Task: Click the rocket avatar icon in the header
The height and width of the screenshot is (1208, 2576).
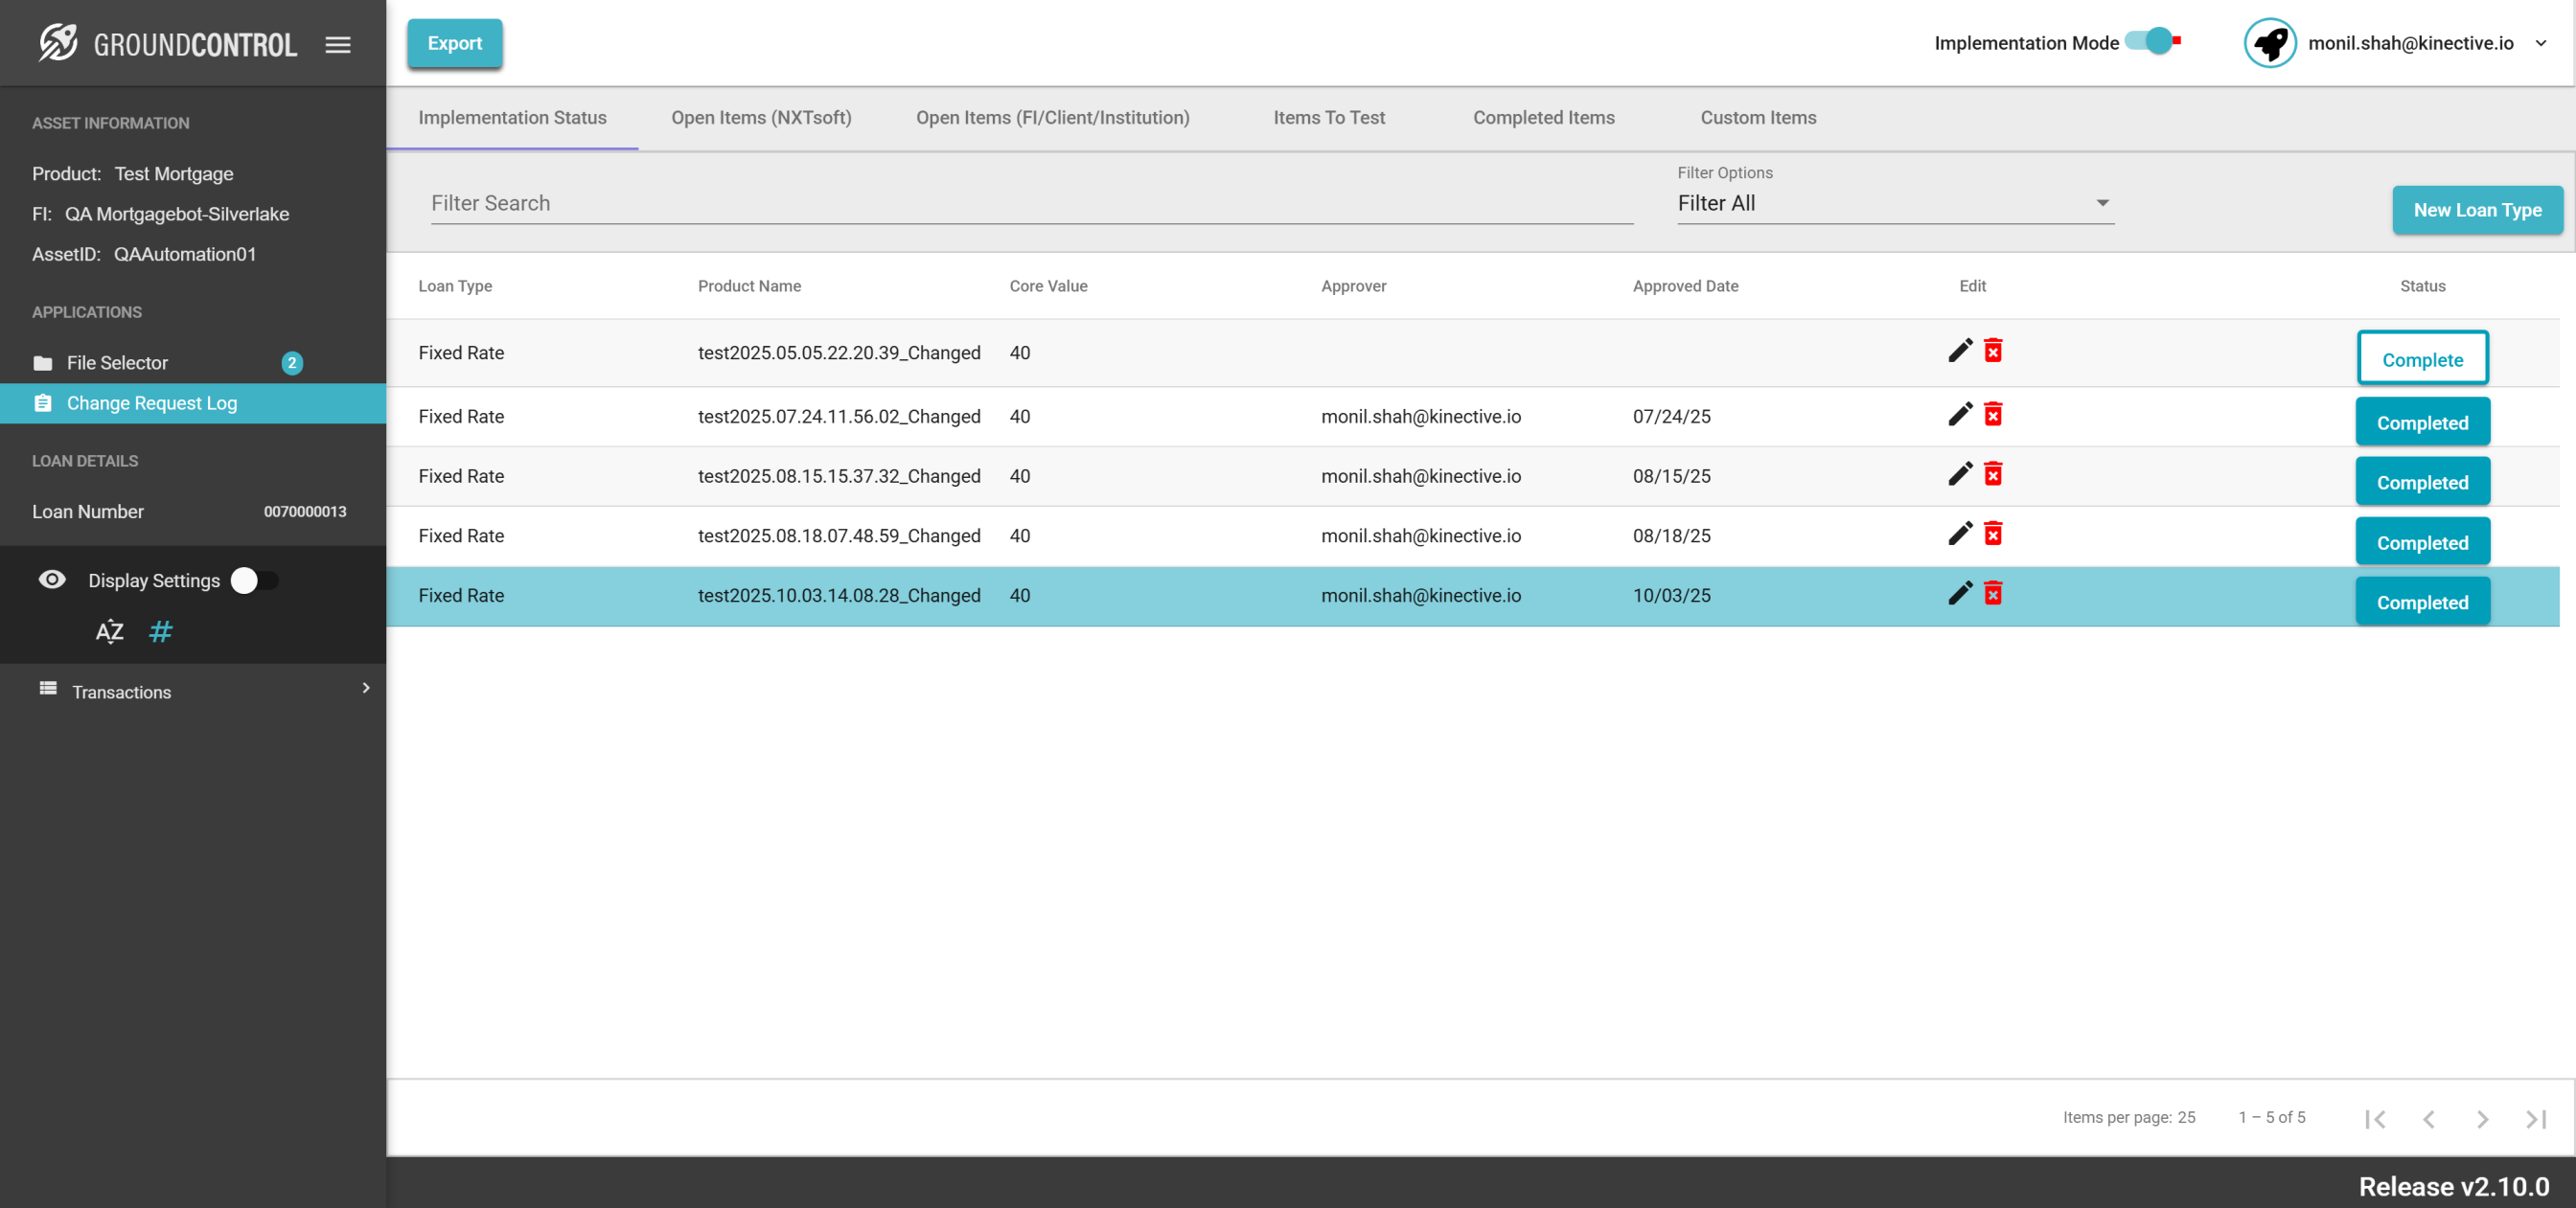Action: (2269, 43)
